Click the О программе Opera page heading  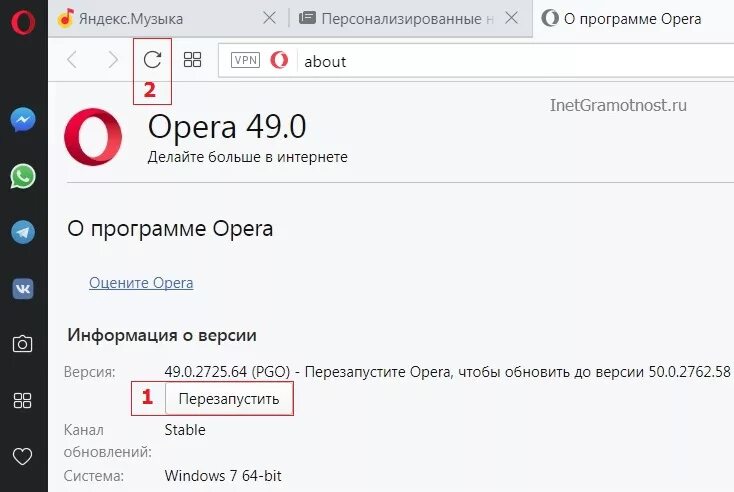[170, 229]
